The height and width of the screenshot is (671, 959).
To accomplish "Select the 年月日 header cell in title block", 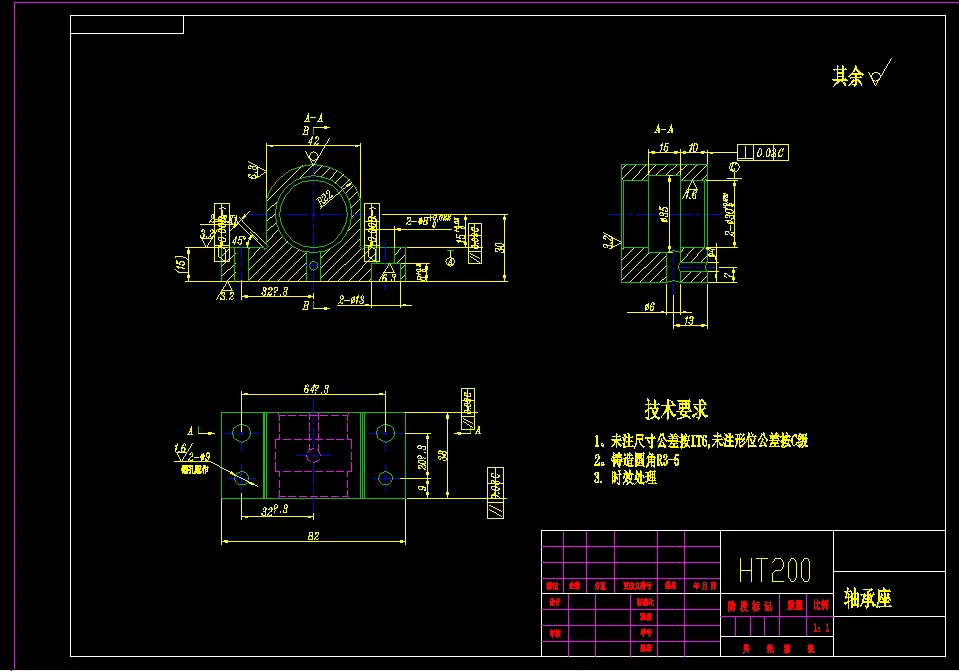I will coord(704,586).
